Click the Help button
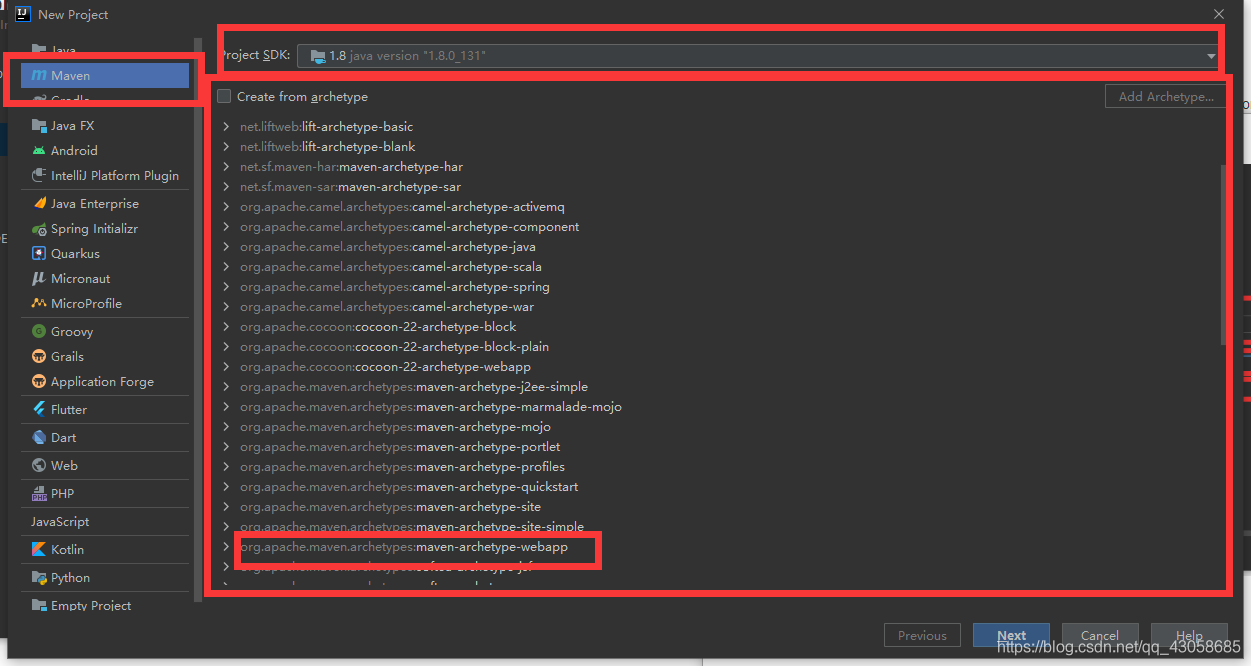The image size is (1251, 666). 1189,636
